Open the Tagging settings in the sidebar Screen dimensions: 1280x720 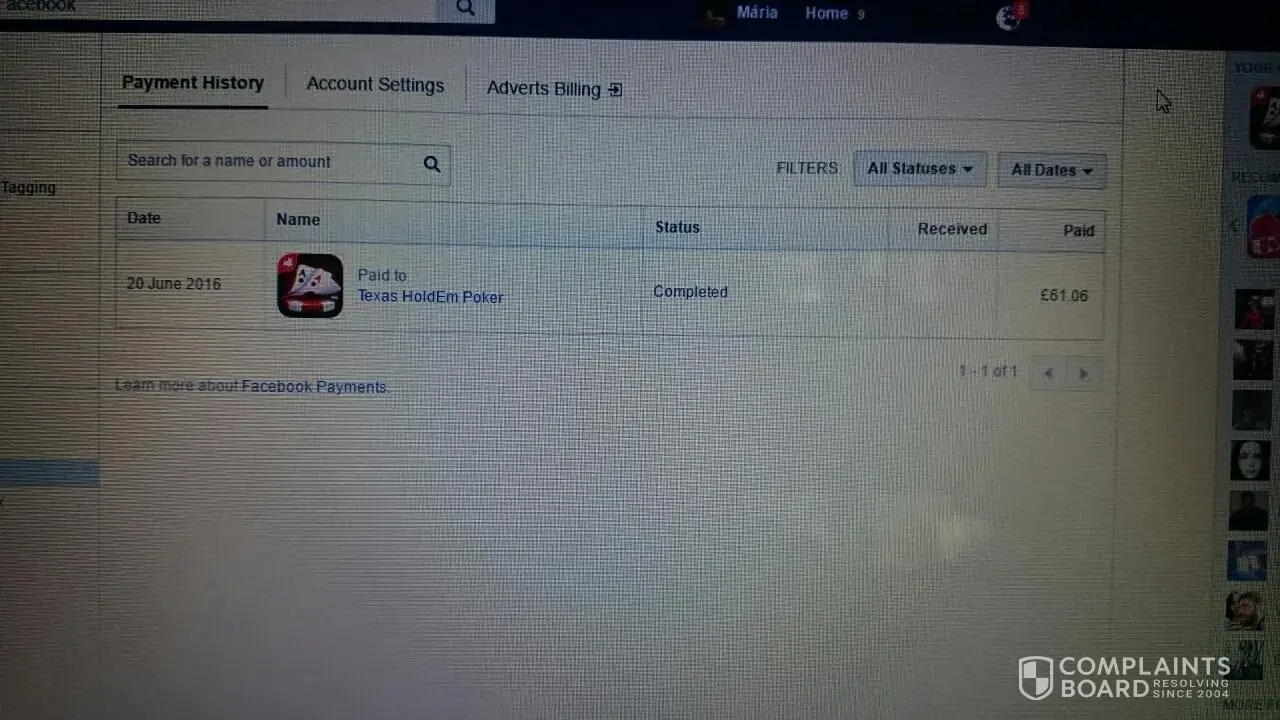(28, 187)
